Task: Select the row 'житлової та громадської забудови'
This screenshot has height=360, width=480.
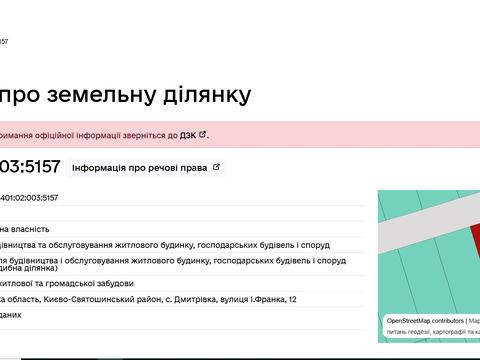Action: click(67, 284)
